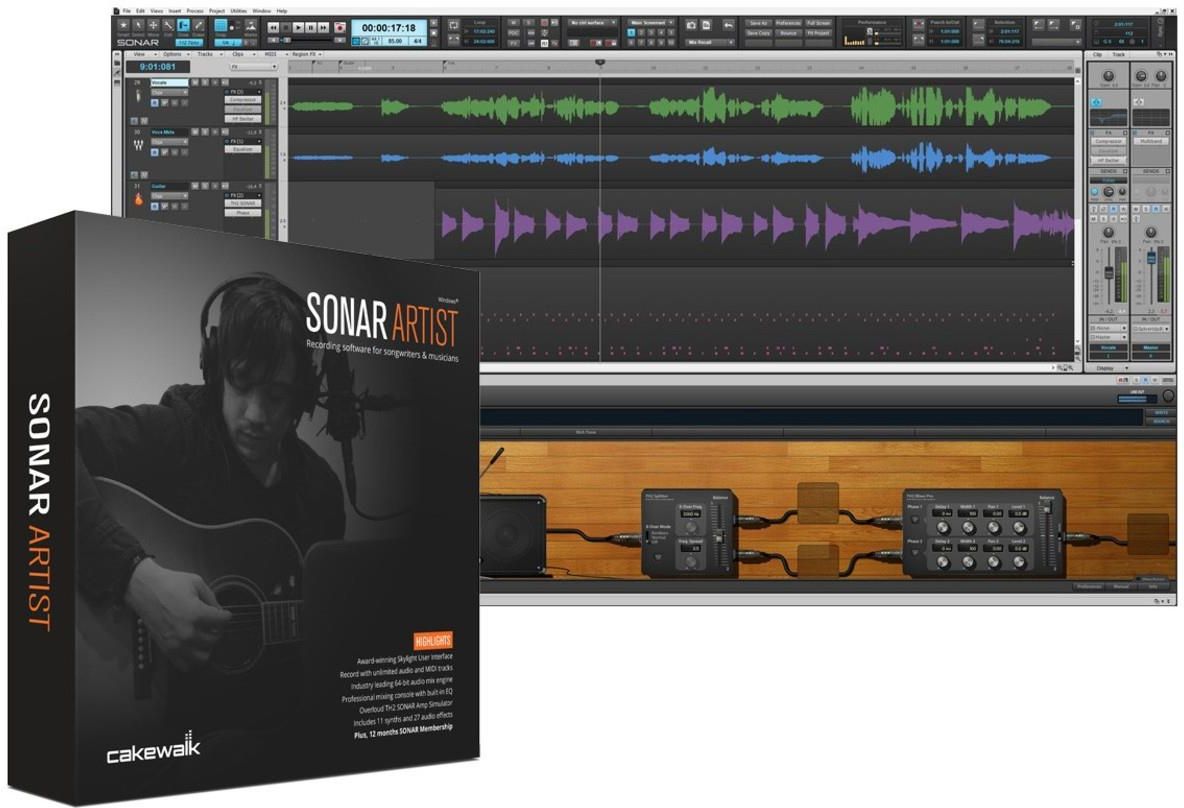The width and height of the screenshot is (1184, 808).
Task: Click the Pause transport button
Action: (x=311, y=28)
